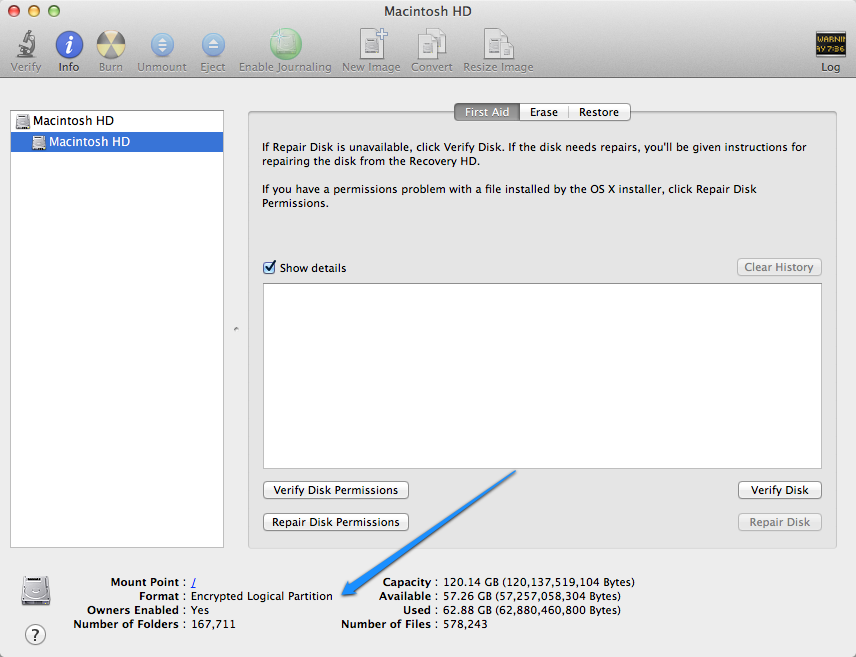Click the drive icon of the top sidebar disk
This screenshot has width=856, height=657.
point(23,121)
